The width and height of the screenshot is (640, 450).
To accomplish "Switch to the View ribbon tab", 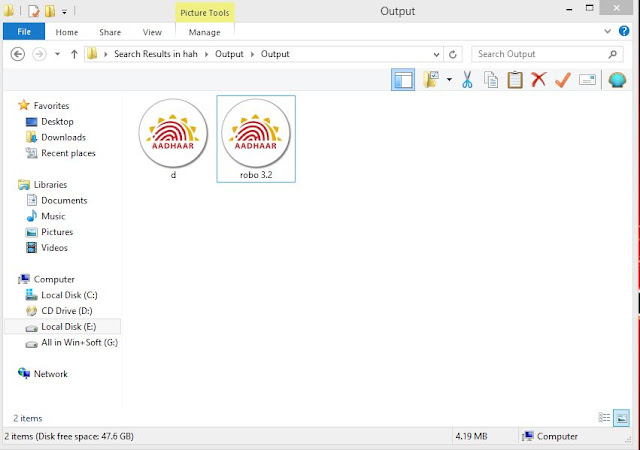I will coord(152,32).
